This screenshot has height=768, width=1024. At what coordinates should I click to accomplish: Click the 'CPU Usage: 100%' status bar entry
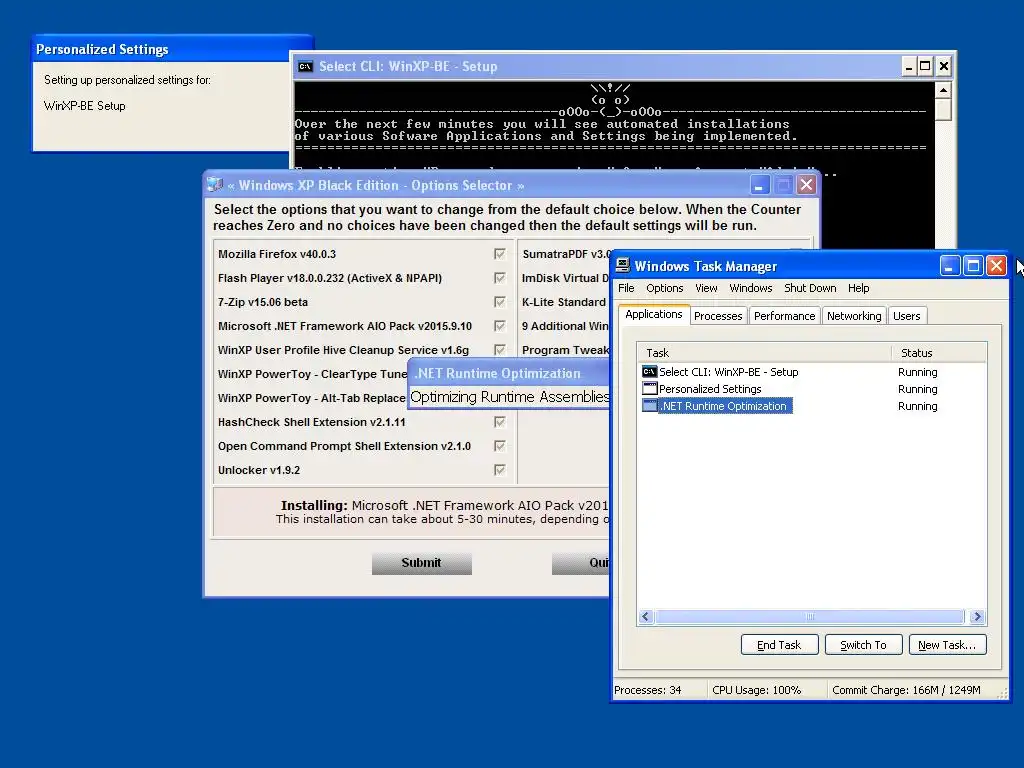[x=756, y=690]
